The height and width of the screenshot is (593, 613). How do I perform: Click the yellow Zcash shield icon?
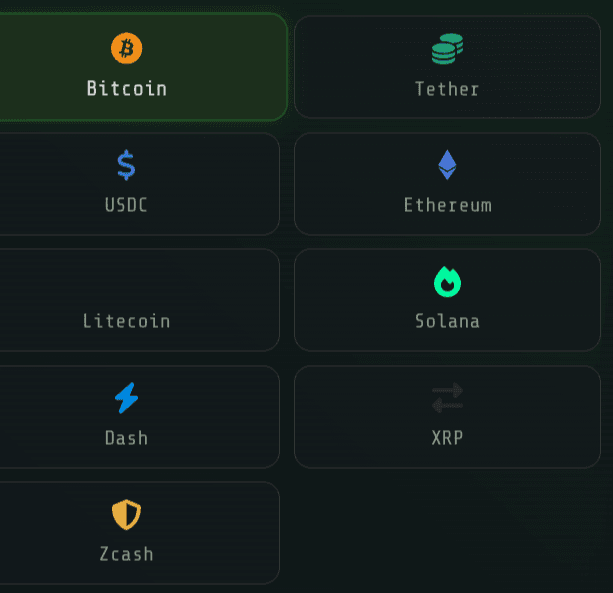pos(126,514)
